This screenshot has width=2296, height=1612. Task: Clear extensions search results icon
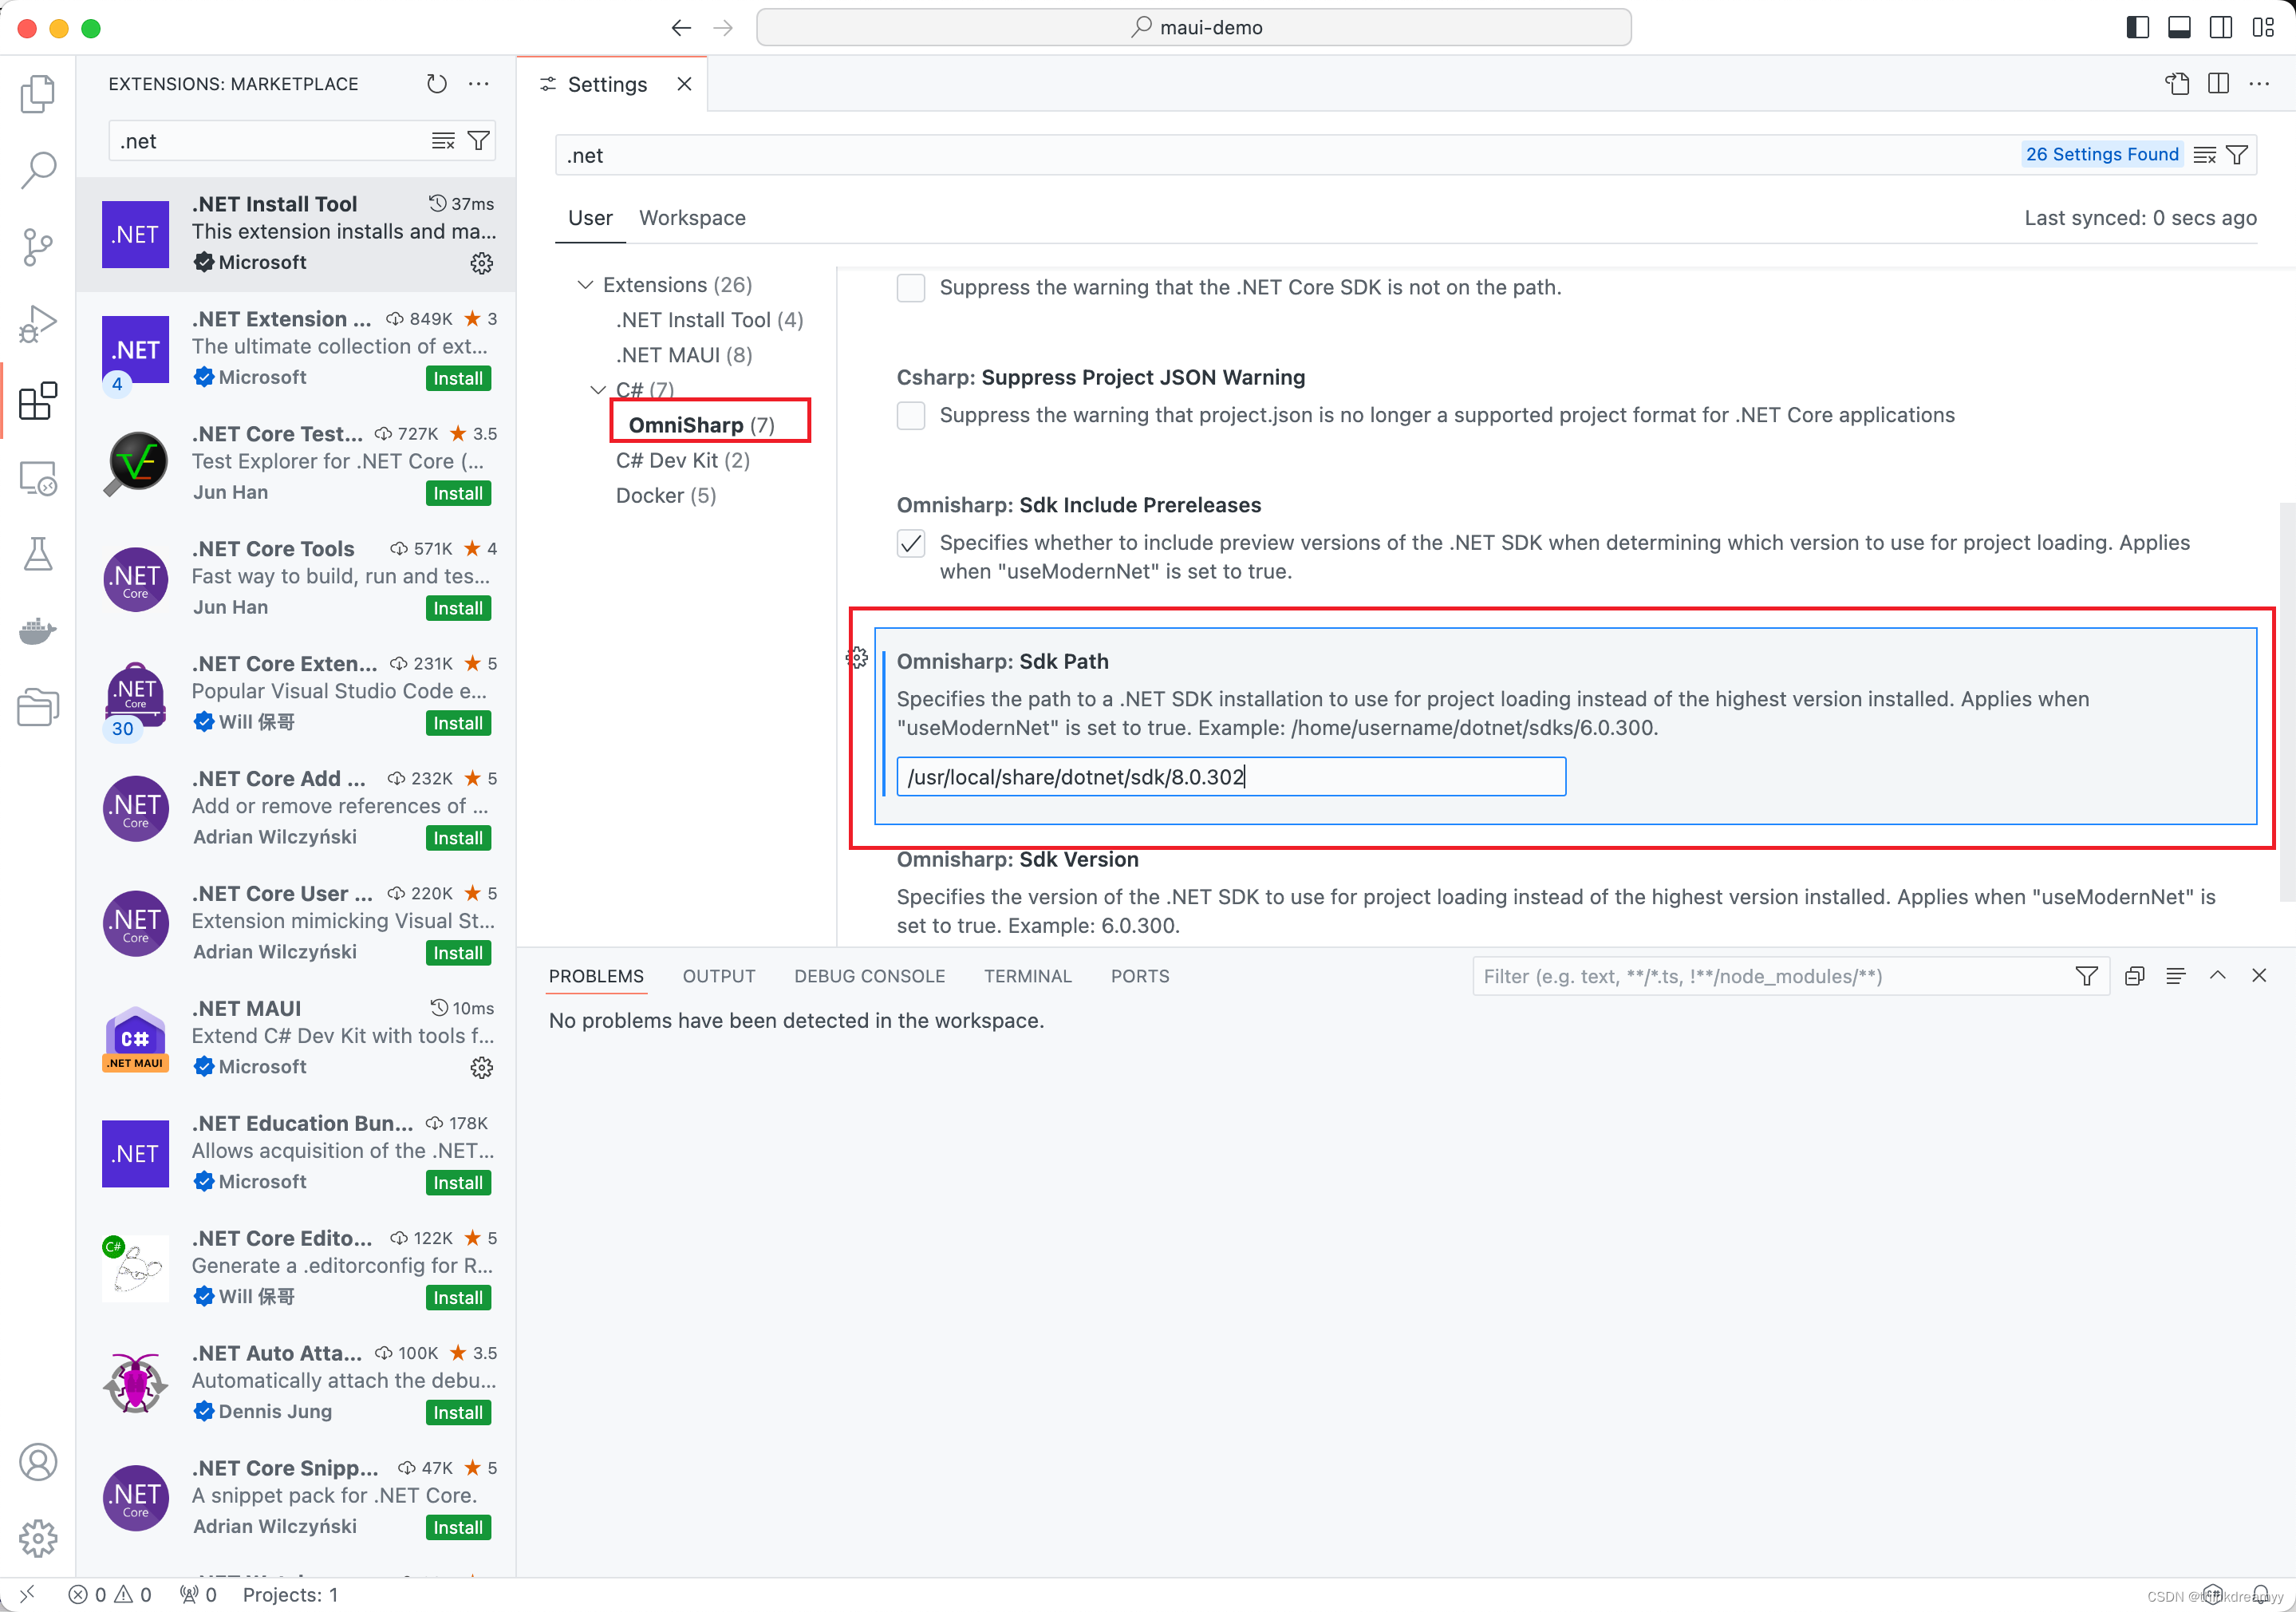[x=443, y=141]
